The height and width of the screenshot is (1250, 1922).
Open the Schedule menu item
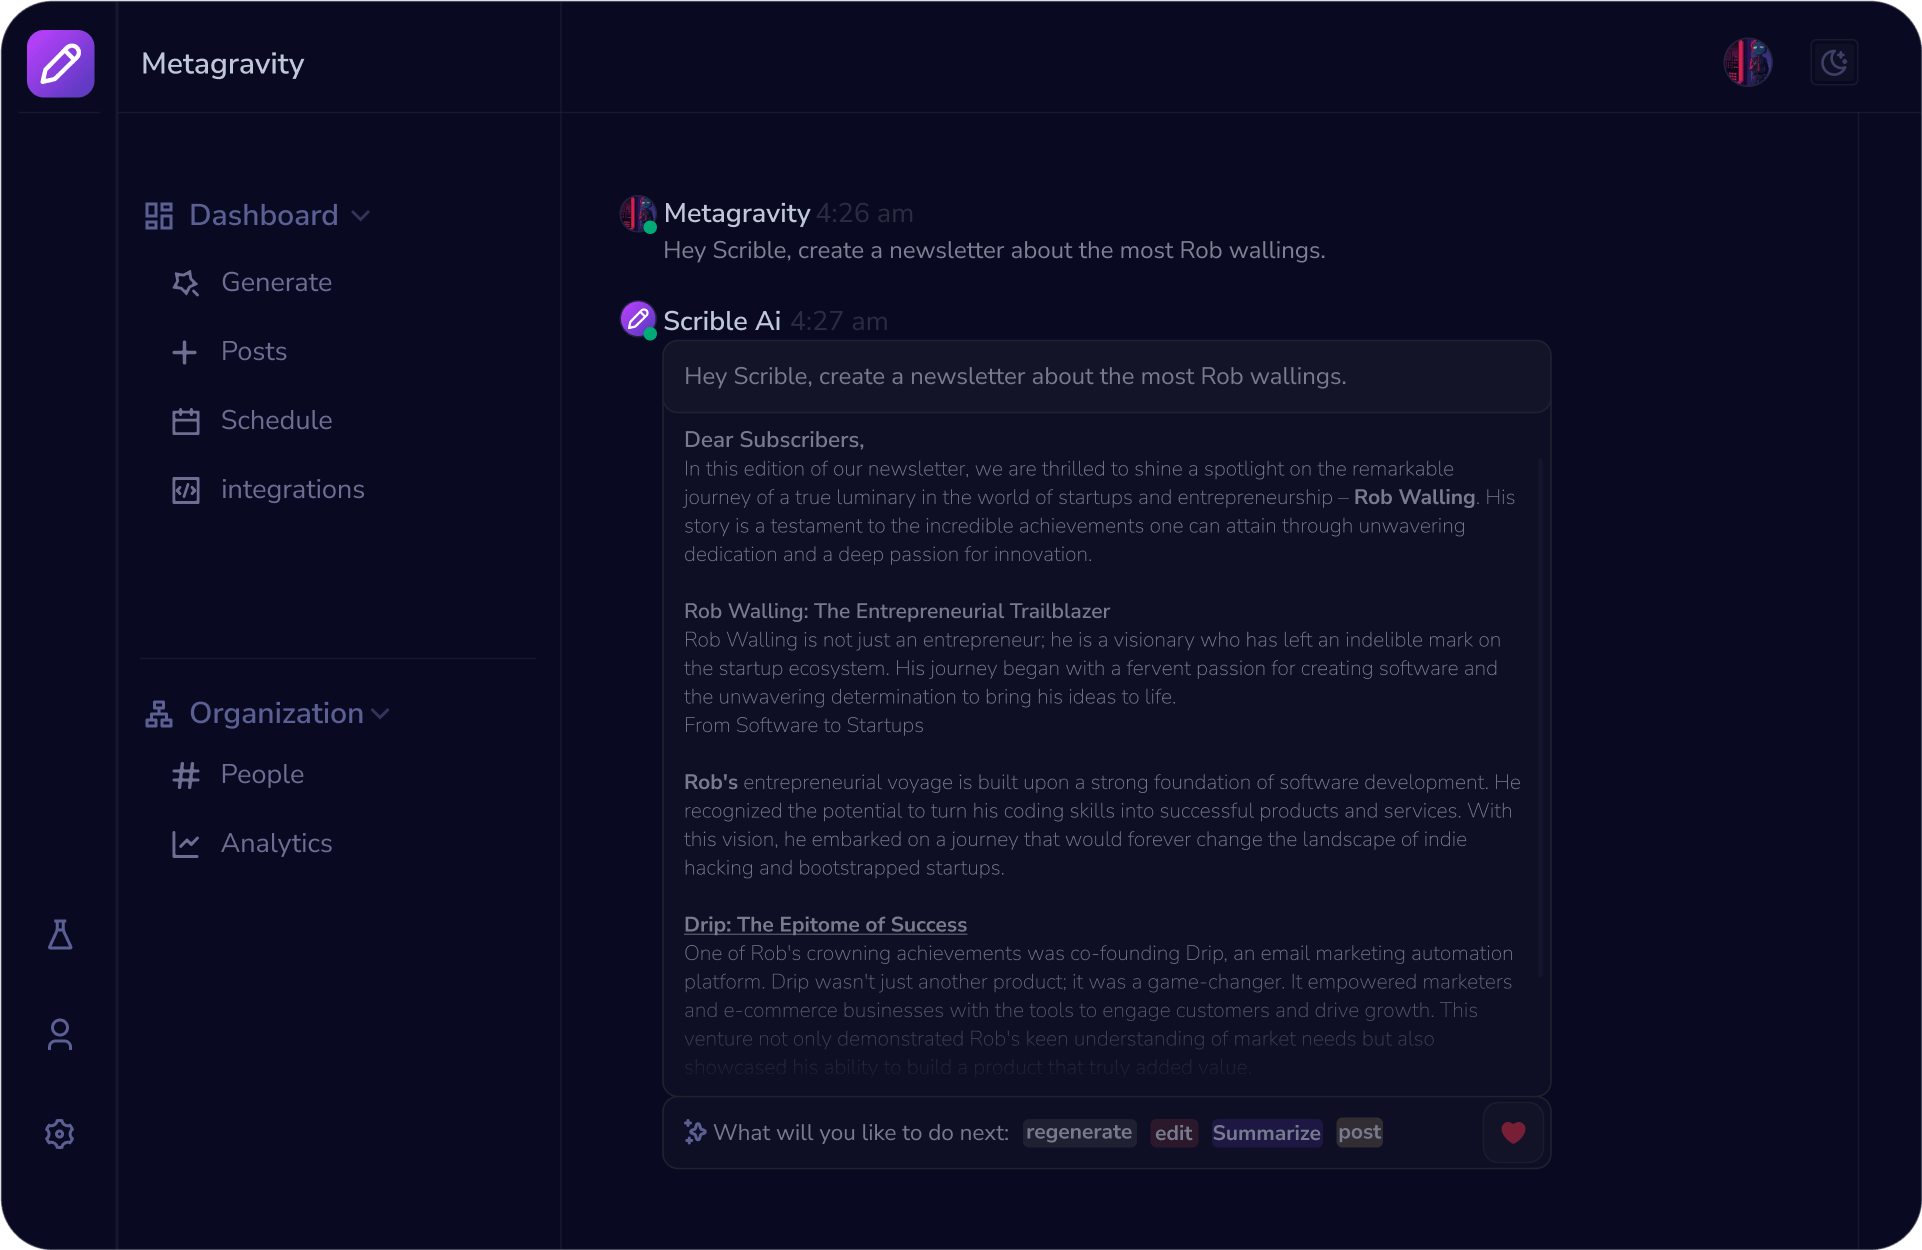point(277,420)
